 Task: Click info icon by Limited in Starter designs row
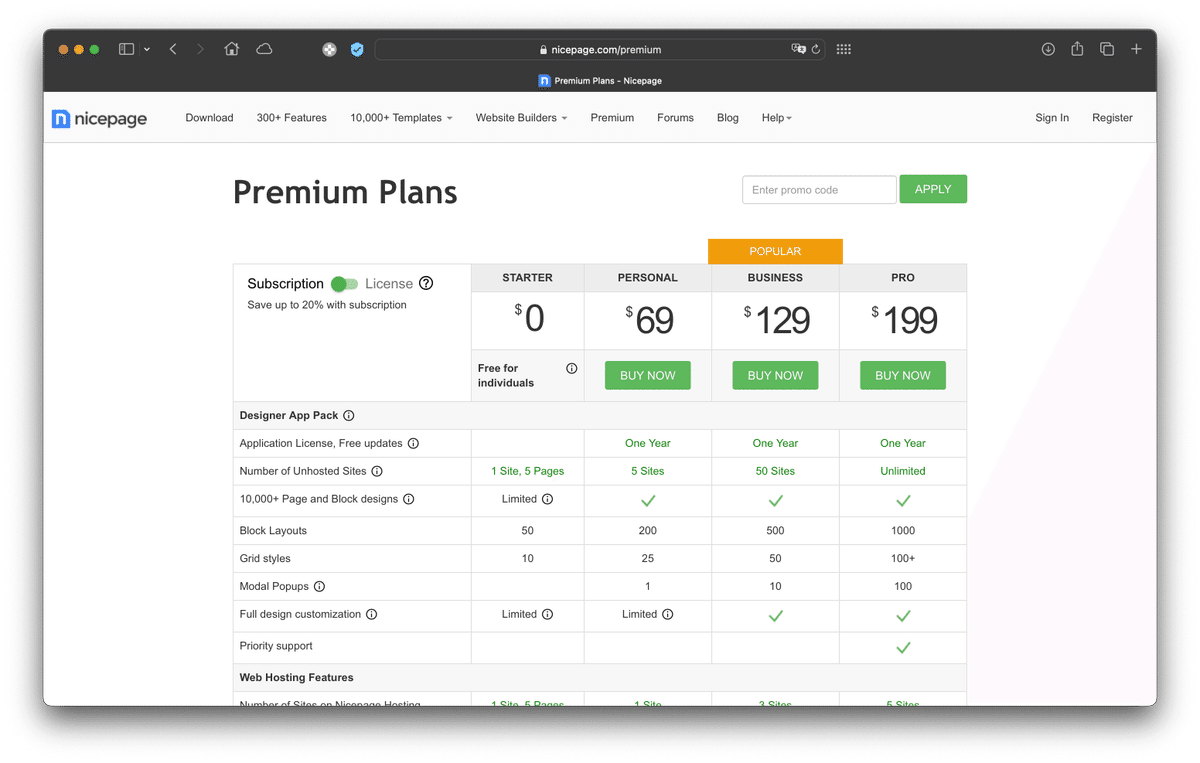coord(547,499)
